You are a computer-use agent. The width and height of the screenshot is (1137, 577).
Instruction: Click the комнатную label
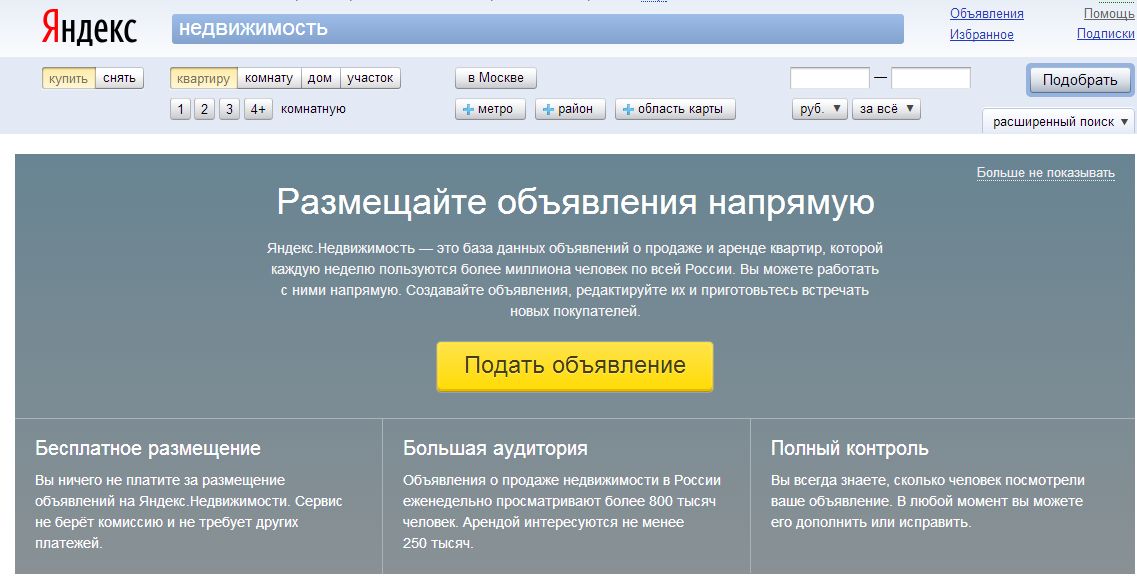tap(313, 109)
